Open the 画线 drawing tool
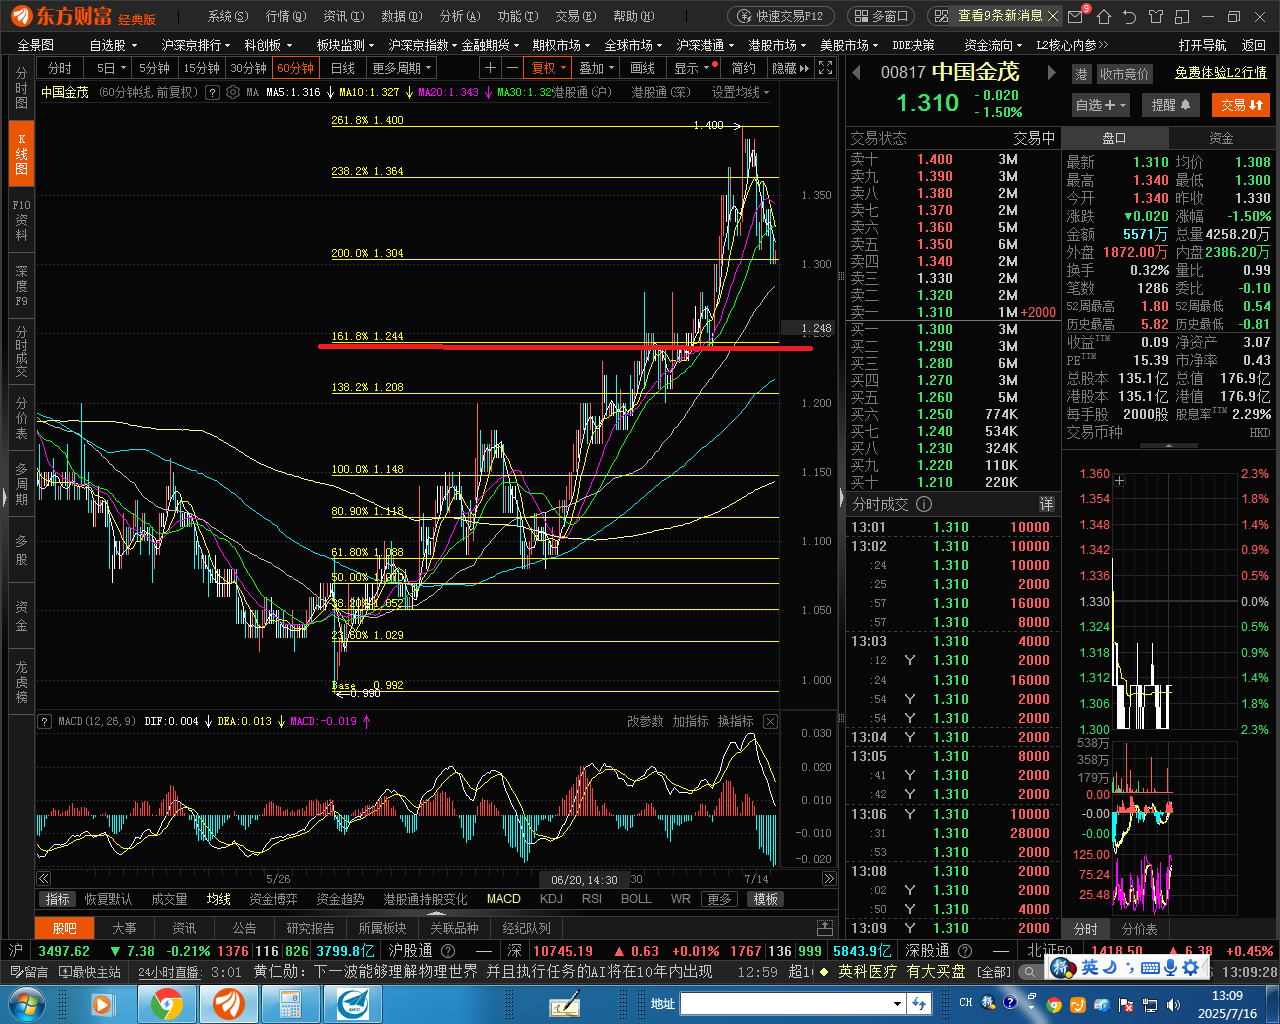The height and width of the screenshot is (1024, 1280). point(643,68)
